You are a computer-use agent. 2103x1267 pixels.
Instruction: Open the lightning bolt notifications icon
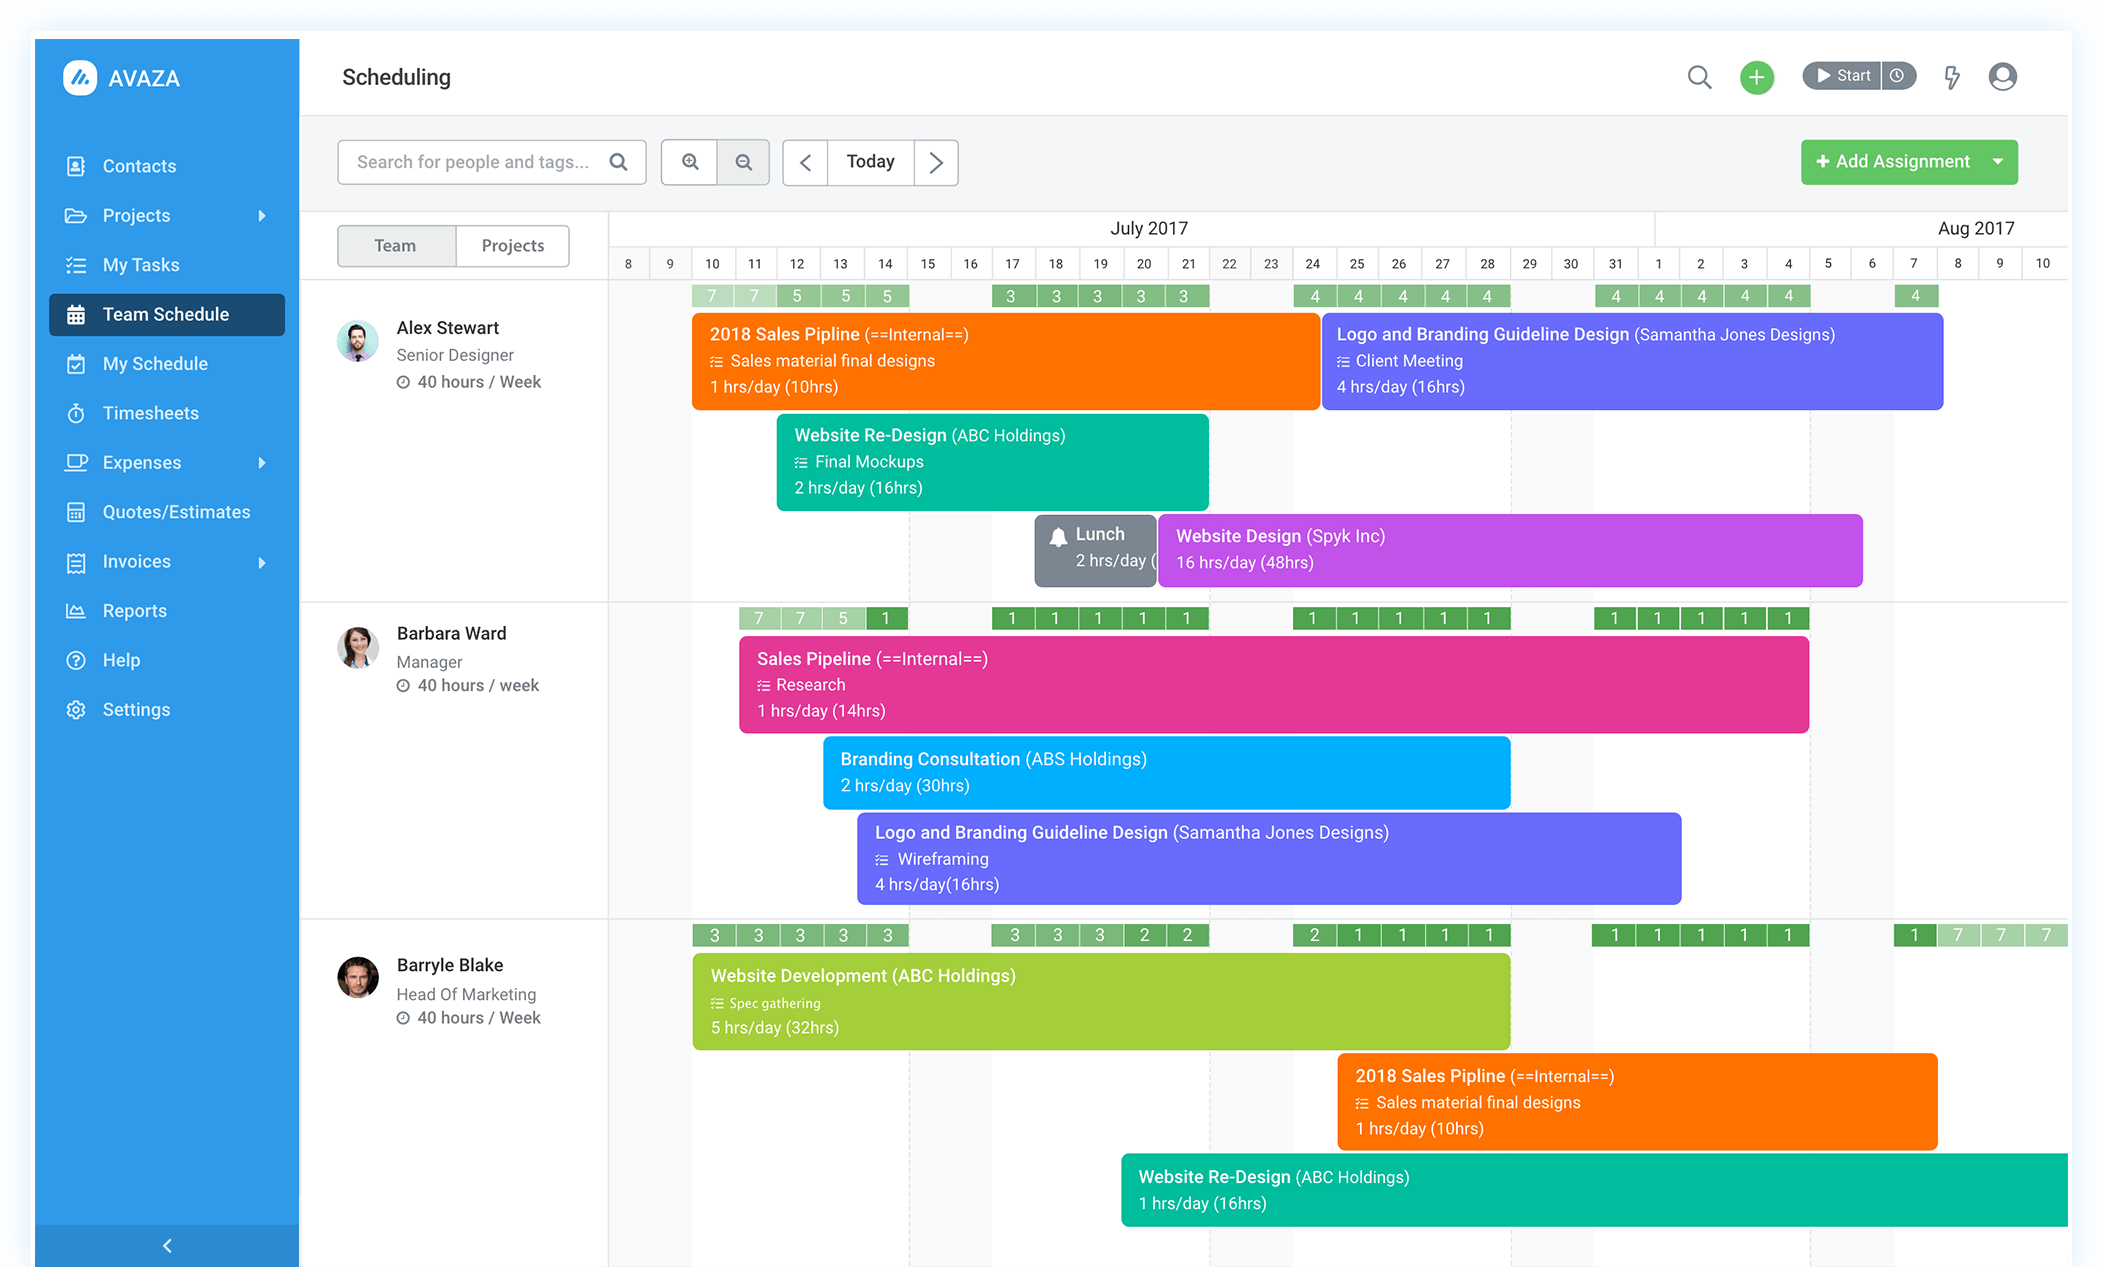[x=1952, y=76]
